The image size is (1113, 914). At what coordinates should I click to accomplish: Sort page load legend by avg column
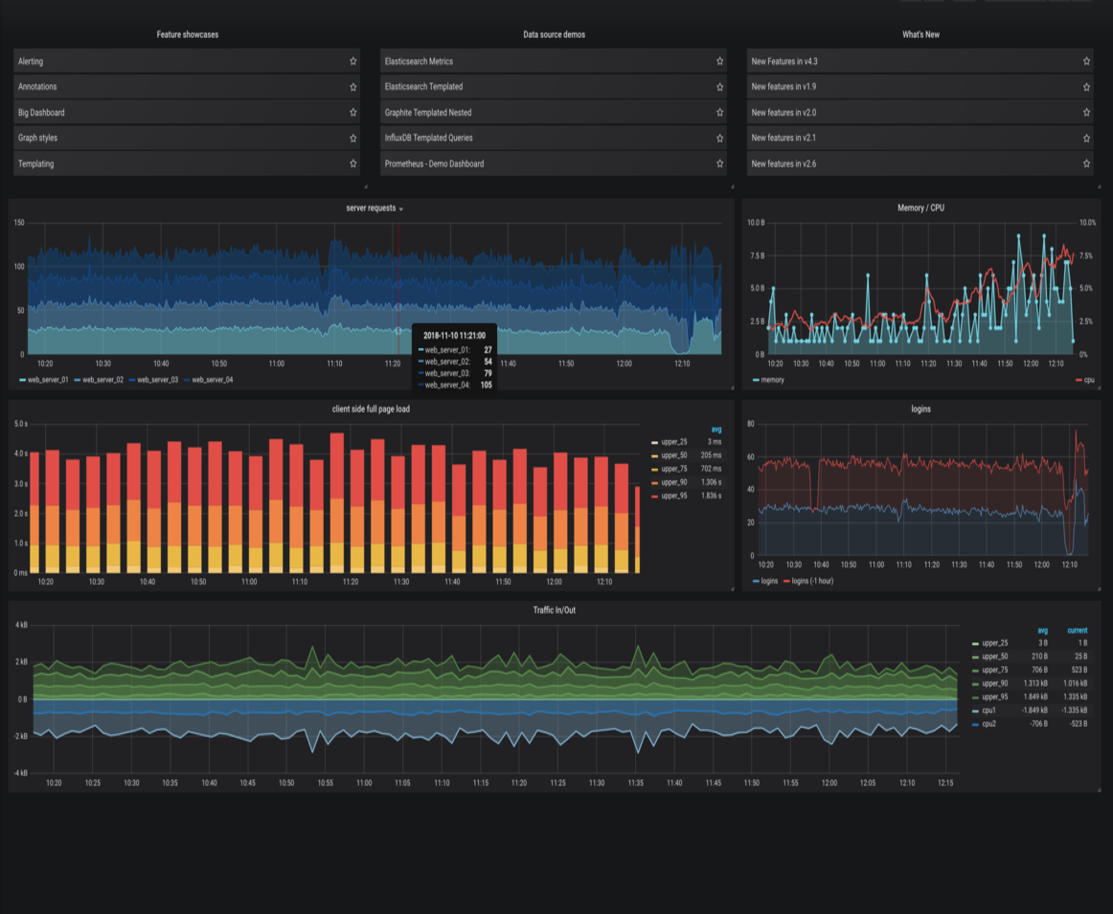pyautogui.click(x=715, y=430)
